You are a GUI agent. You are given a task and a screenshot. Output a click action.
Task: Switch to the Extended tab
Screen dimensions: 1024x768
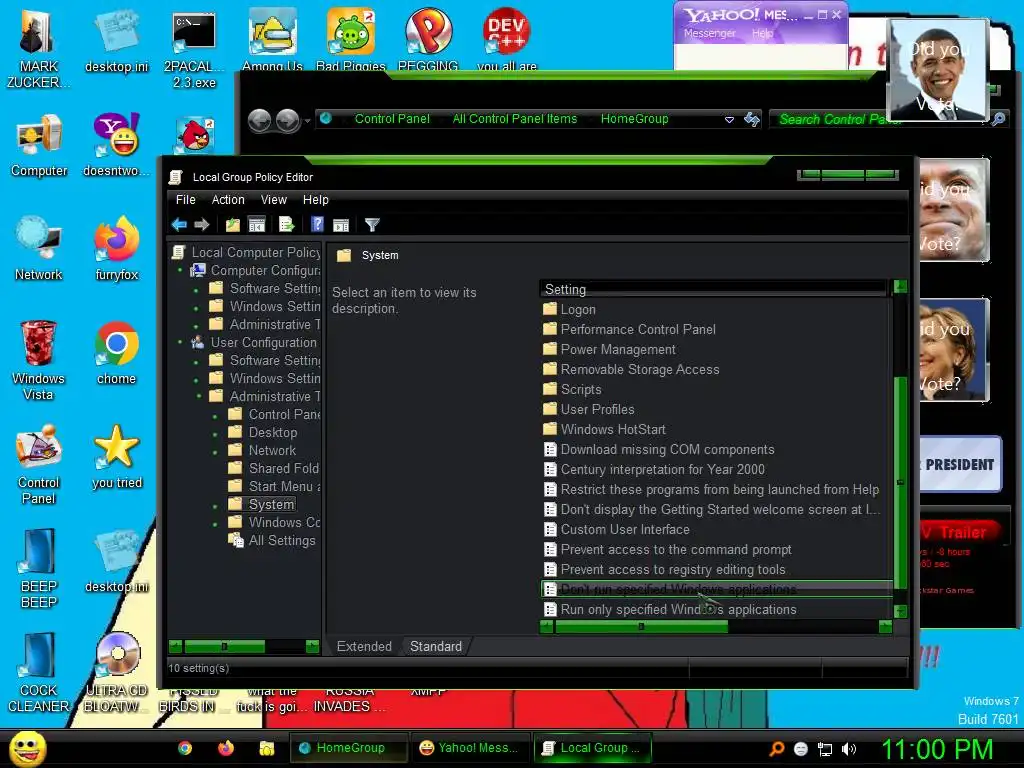(364, 647)
